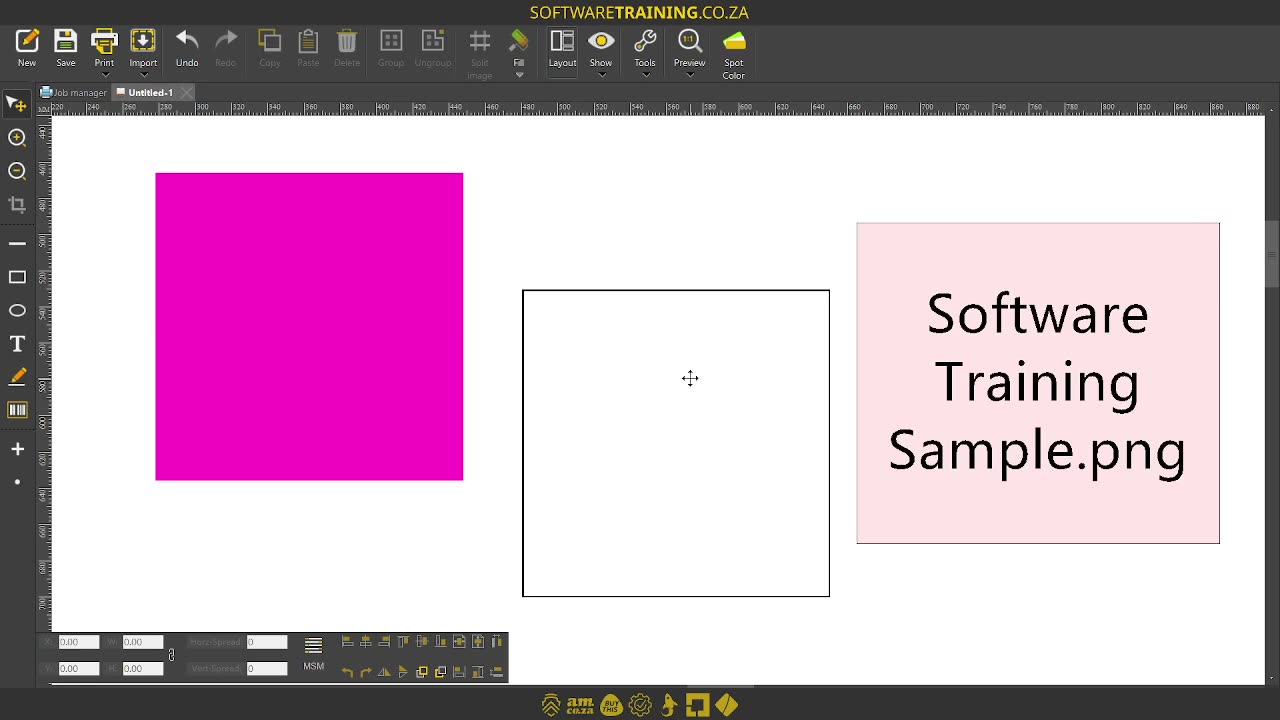Open the Spot Color tool

(734, 54)
